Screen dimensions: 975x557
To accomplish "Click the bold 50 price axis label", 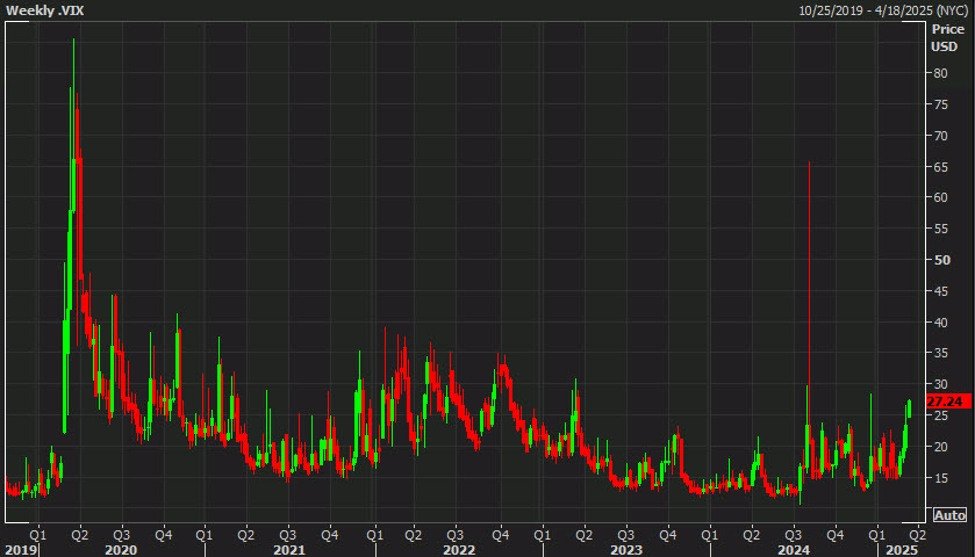I will pyautogui.click(x=942, y=260).
